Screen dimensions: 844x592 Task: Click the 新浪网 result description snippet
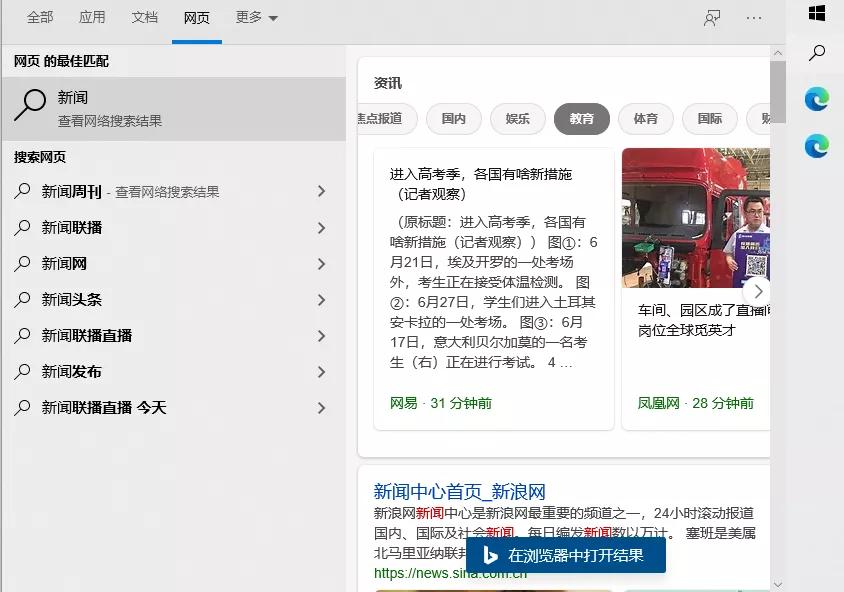pos(565,533)
